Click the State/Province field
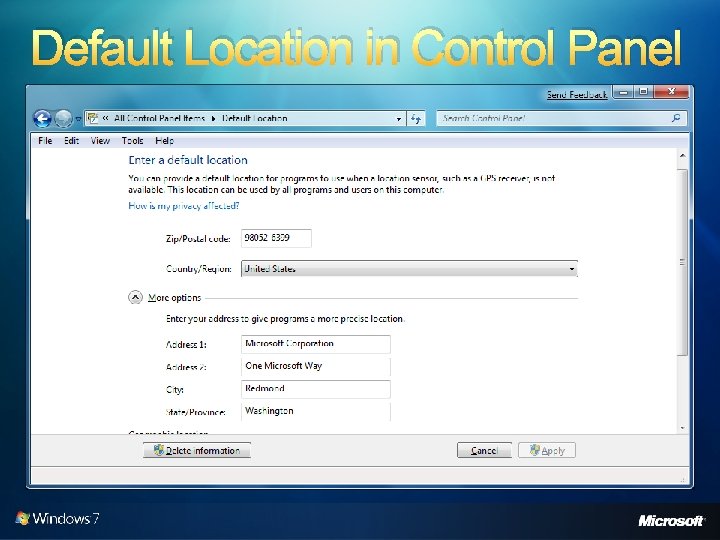The height and width of the screenshot is (540, 720). coord(316,411)
